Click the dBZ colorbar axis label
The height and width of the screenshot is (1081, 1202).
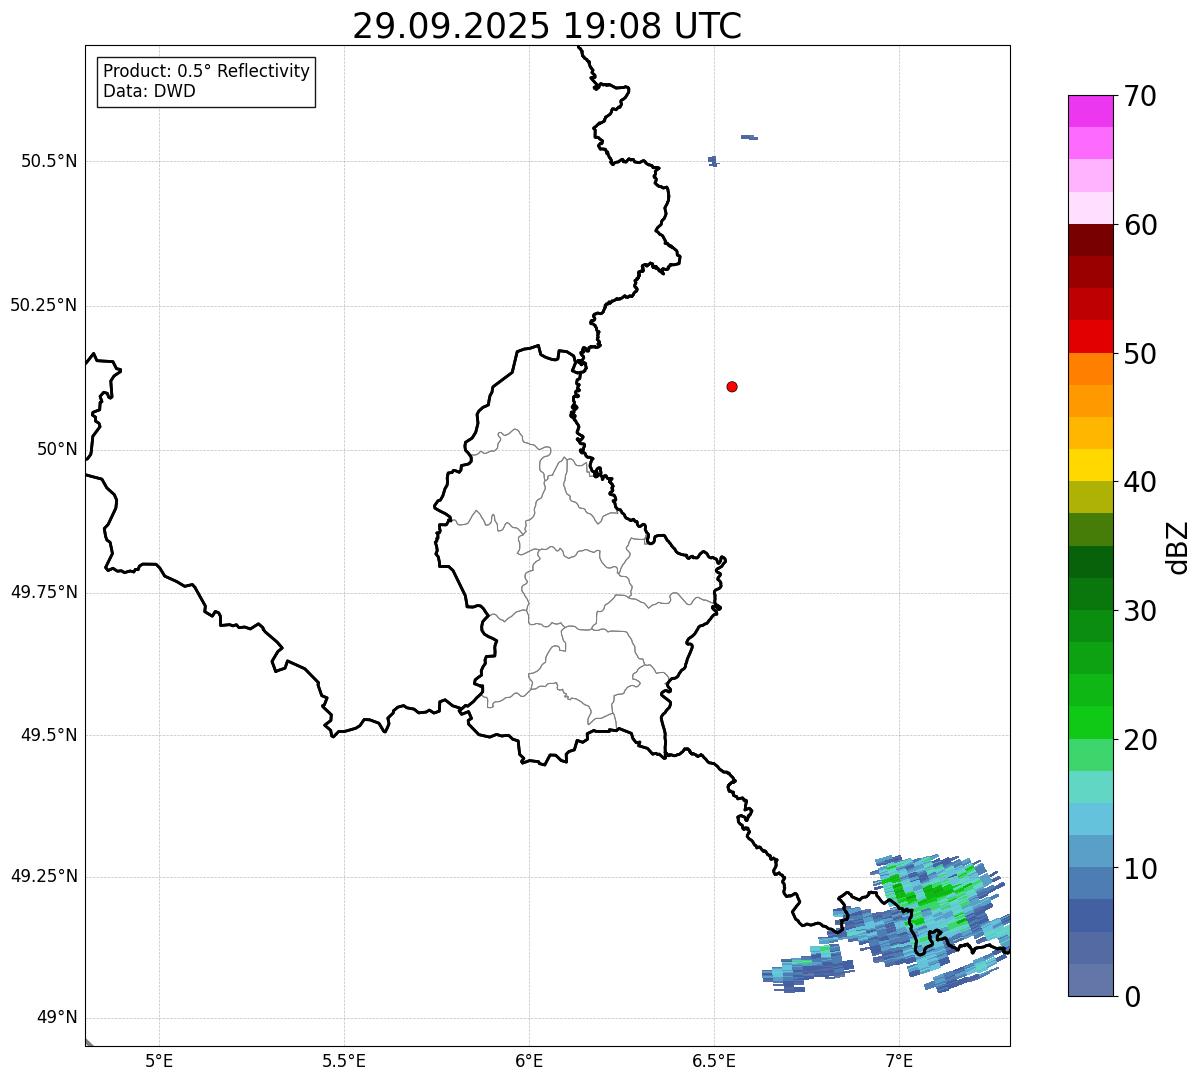(x=1178, y=547)
